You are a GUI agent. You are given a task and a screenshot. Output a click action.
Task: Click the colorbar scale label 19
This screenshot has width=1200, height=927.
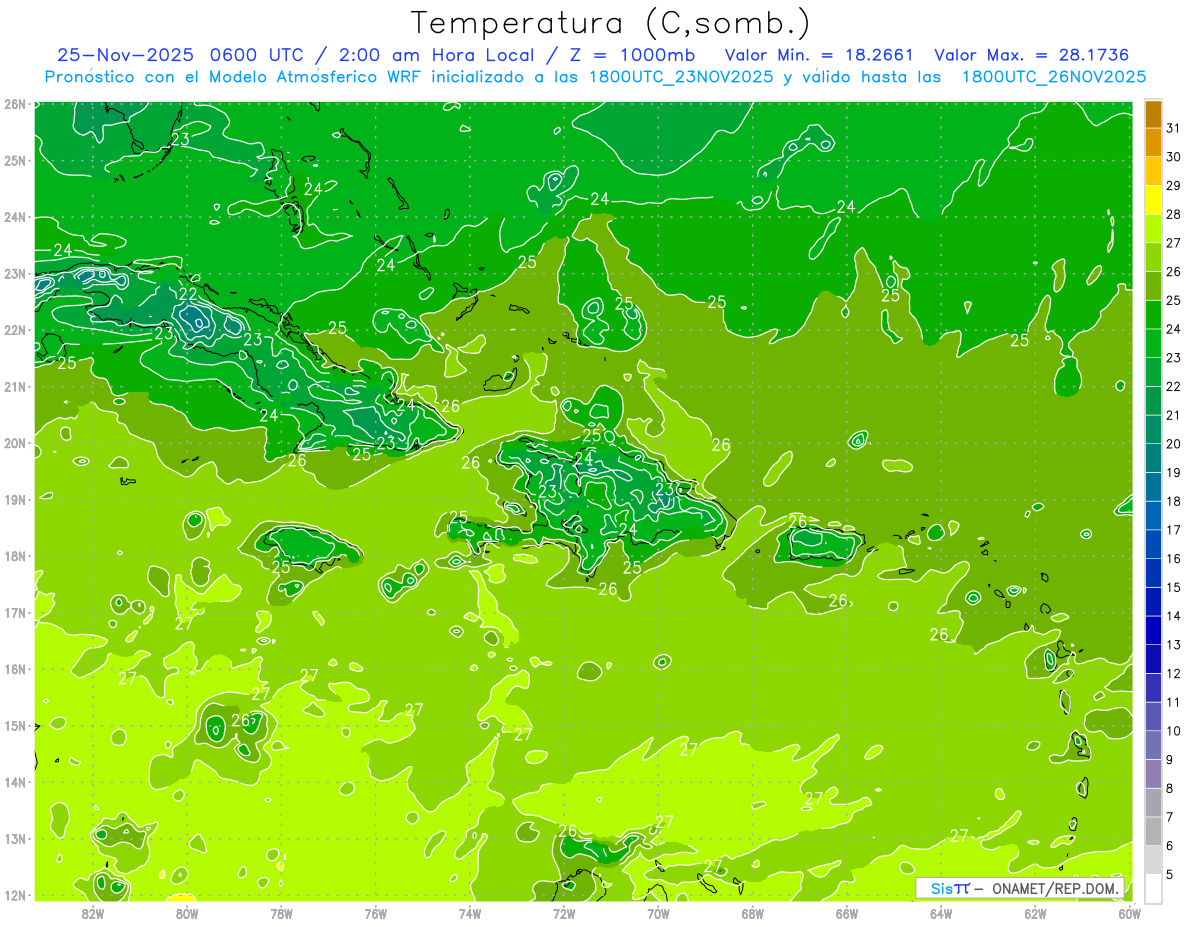tap(1174, 472)
